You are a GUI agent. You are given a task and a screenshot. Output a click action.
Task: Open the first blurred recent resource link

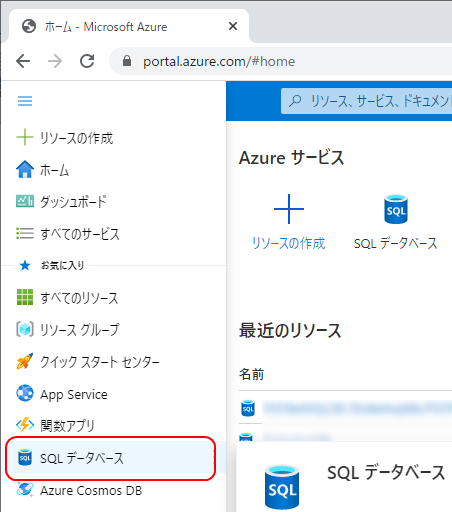(x=357, y=408)
